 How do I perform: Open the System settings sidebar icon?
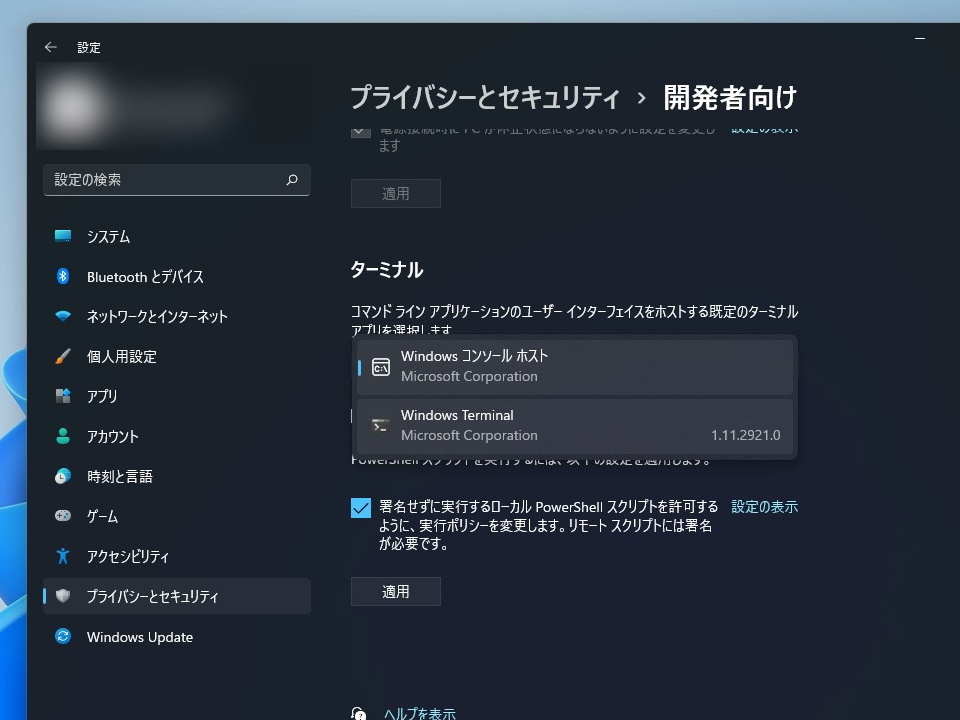62,237
